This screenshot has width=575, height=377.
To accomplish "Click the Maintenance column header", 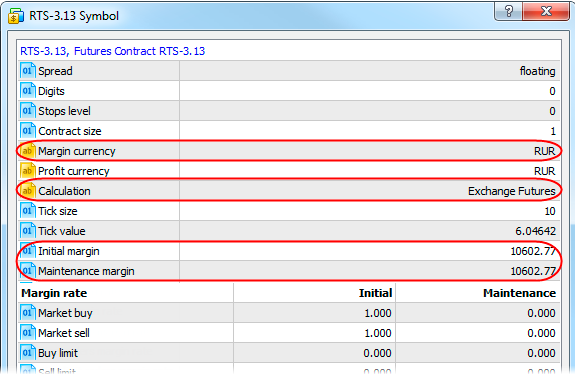I will pos(520,293).
